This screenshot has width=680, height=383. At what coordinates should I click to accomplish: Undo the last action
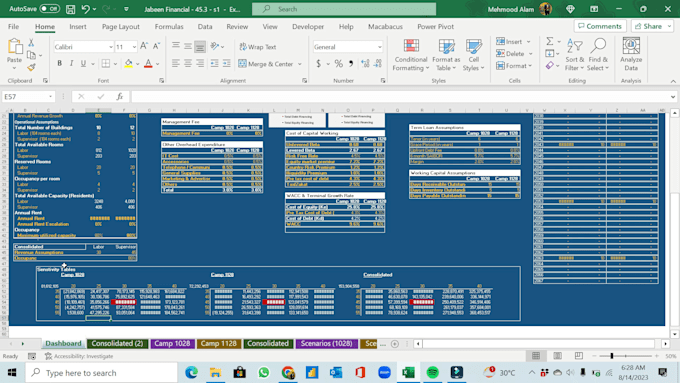point(85,9)
